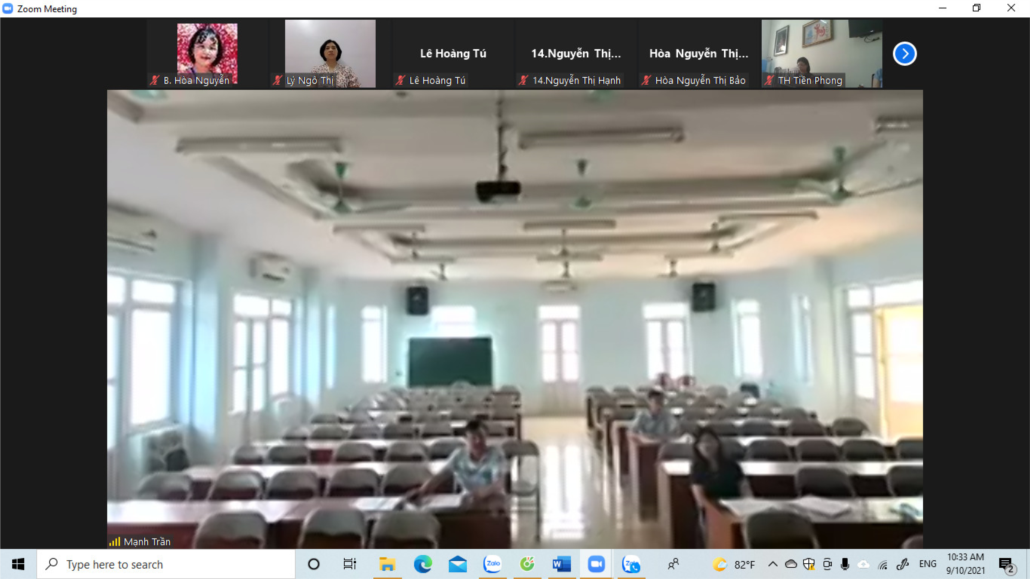Click the Type here to search box
Screen dimensions: 1030x579
(x=166, y=564)
